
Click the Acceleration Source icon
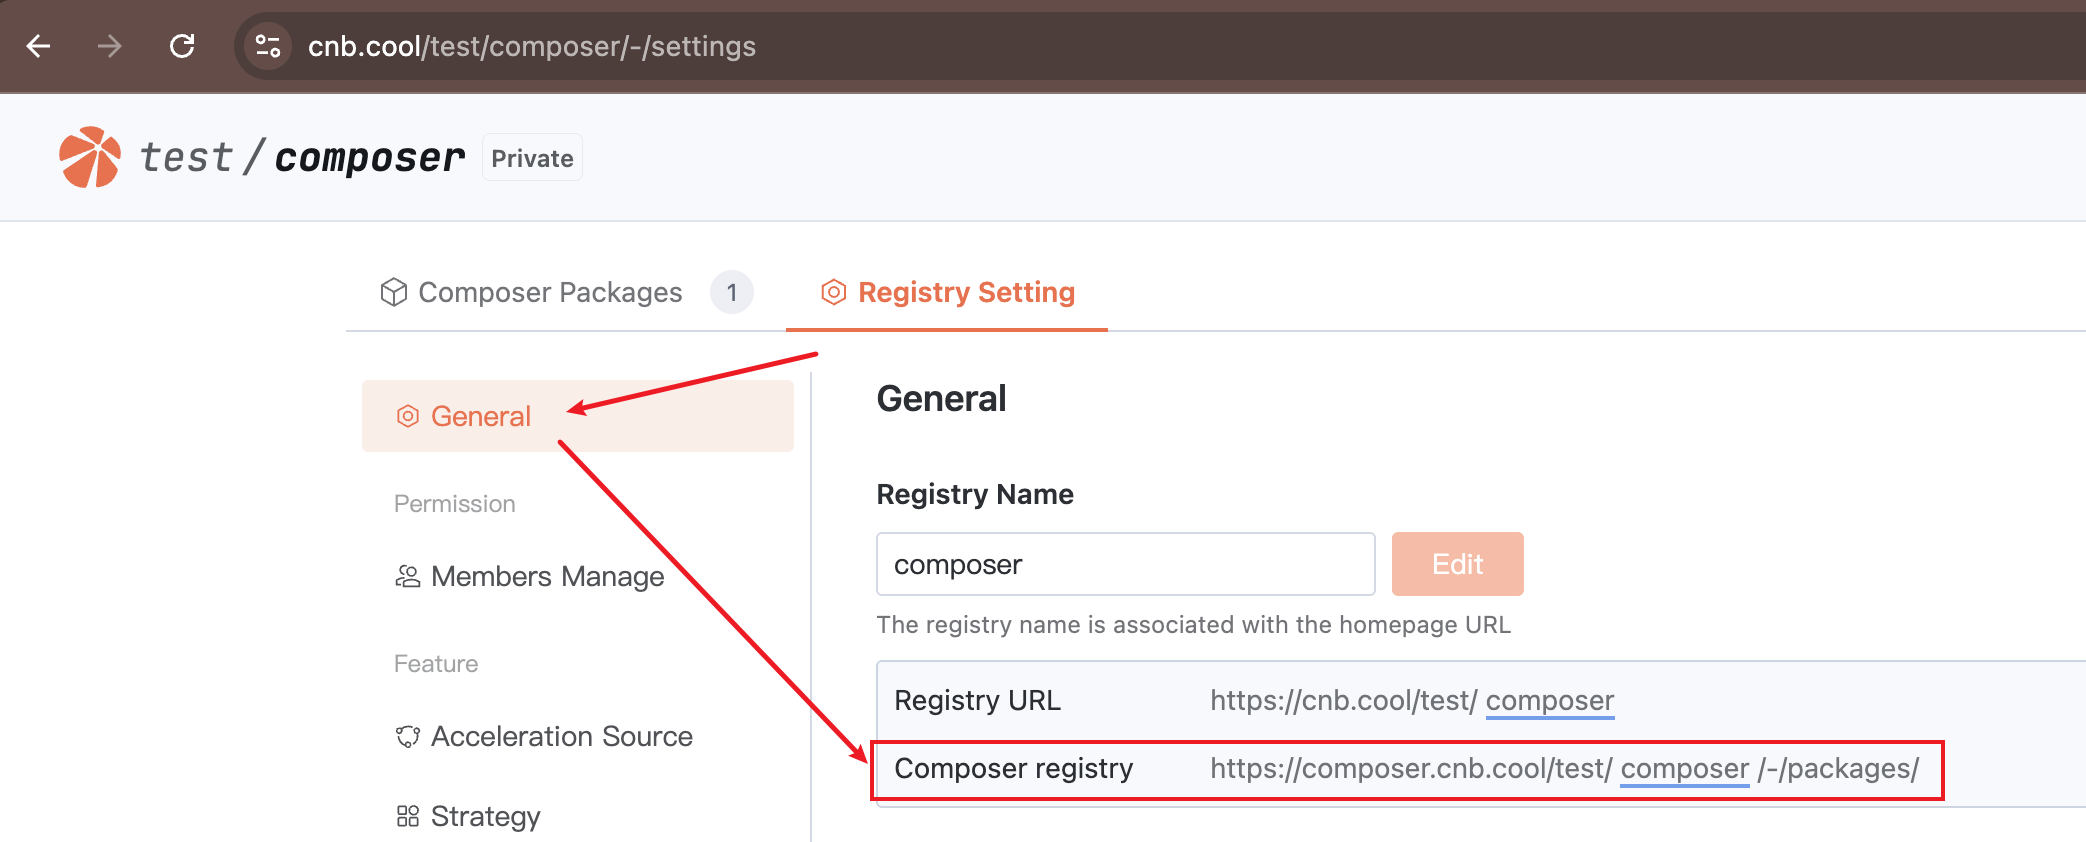coord(408,737)
